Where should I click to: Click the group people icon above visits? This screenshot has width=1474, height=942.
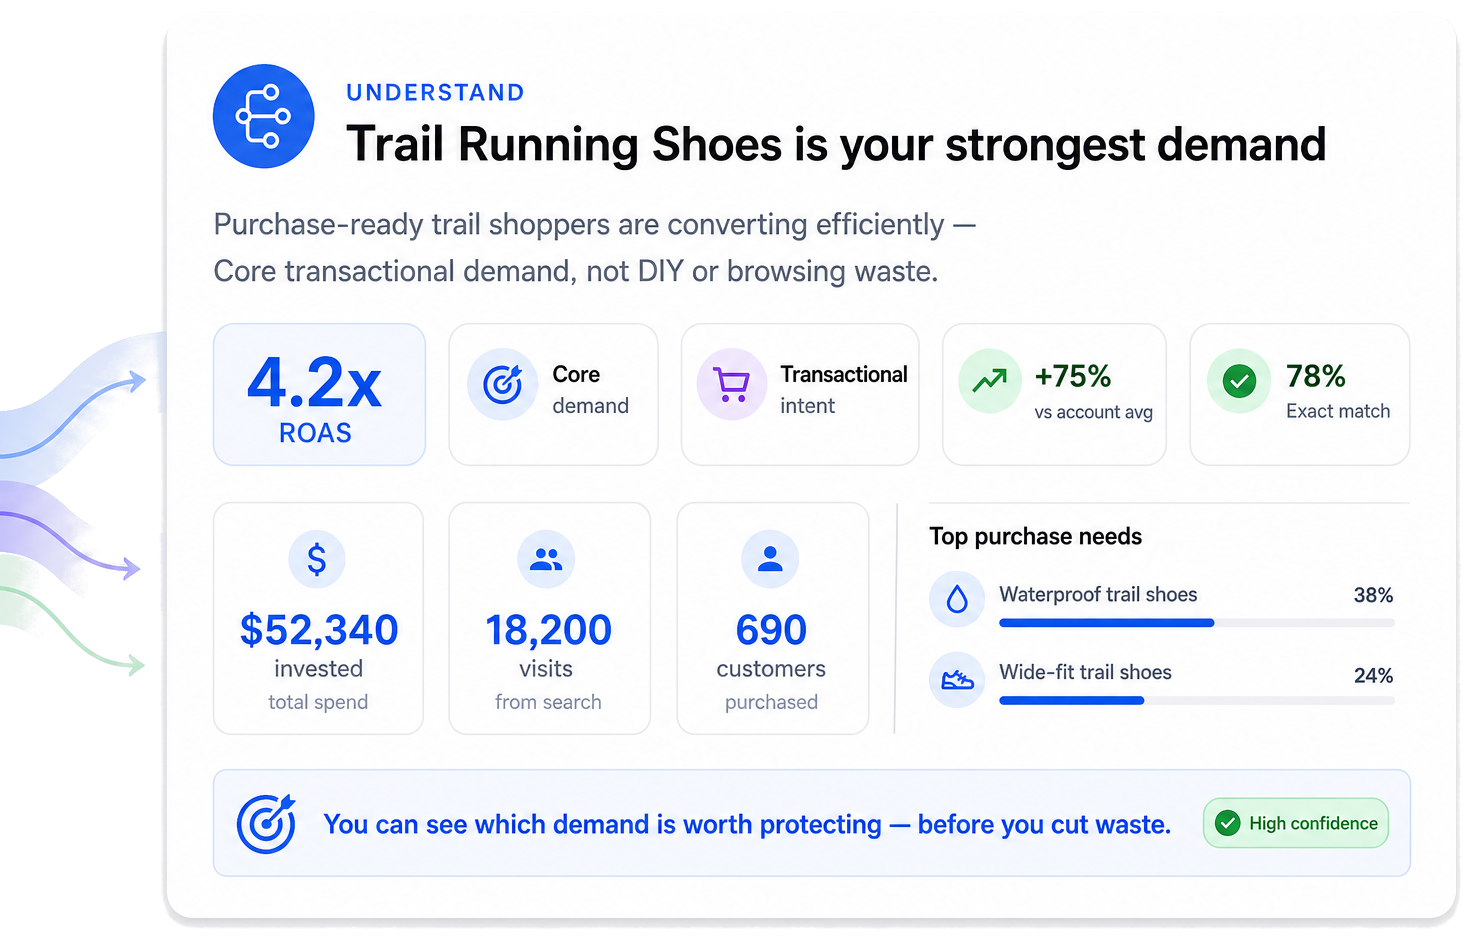click(546, 559)
